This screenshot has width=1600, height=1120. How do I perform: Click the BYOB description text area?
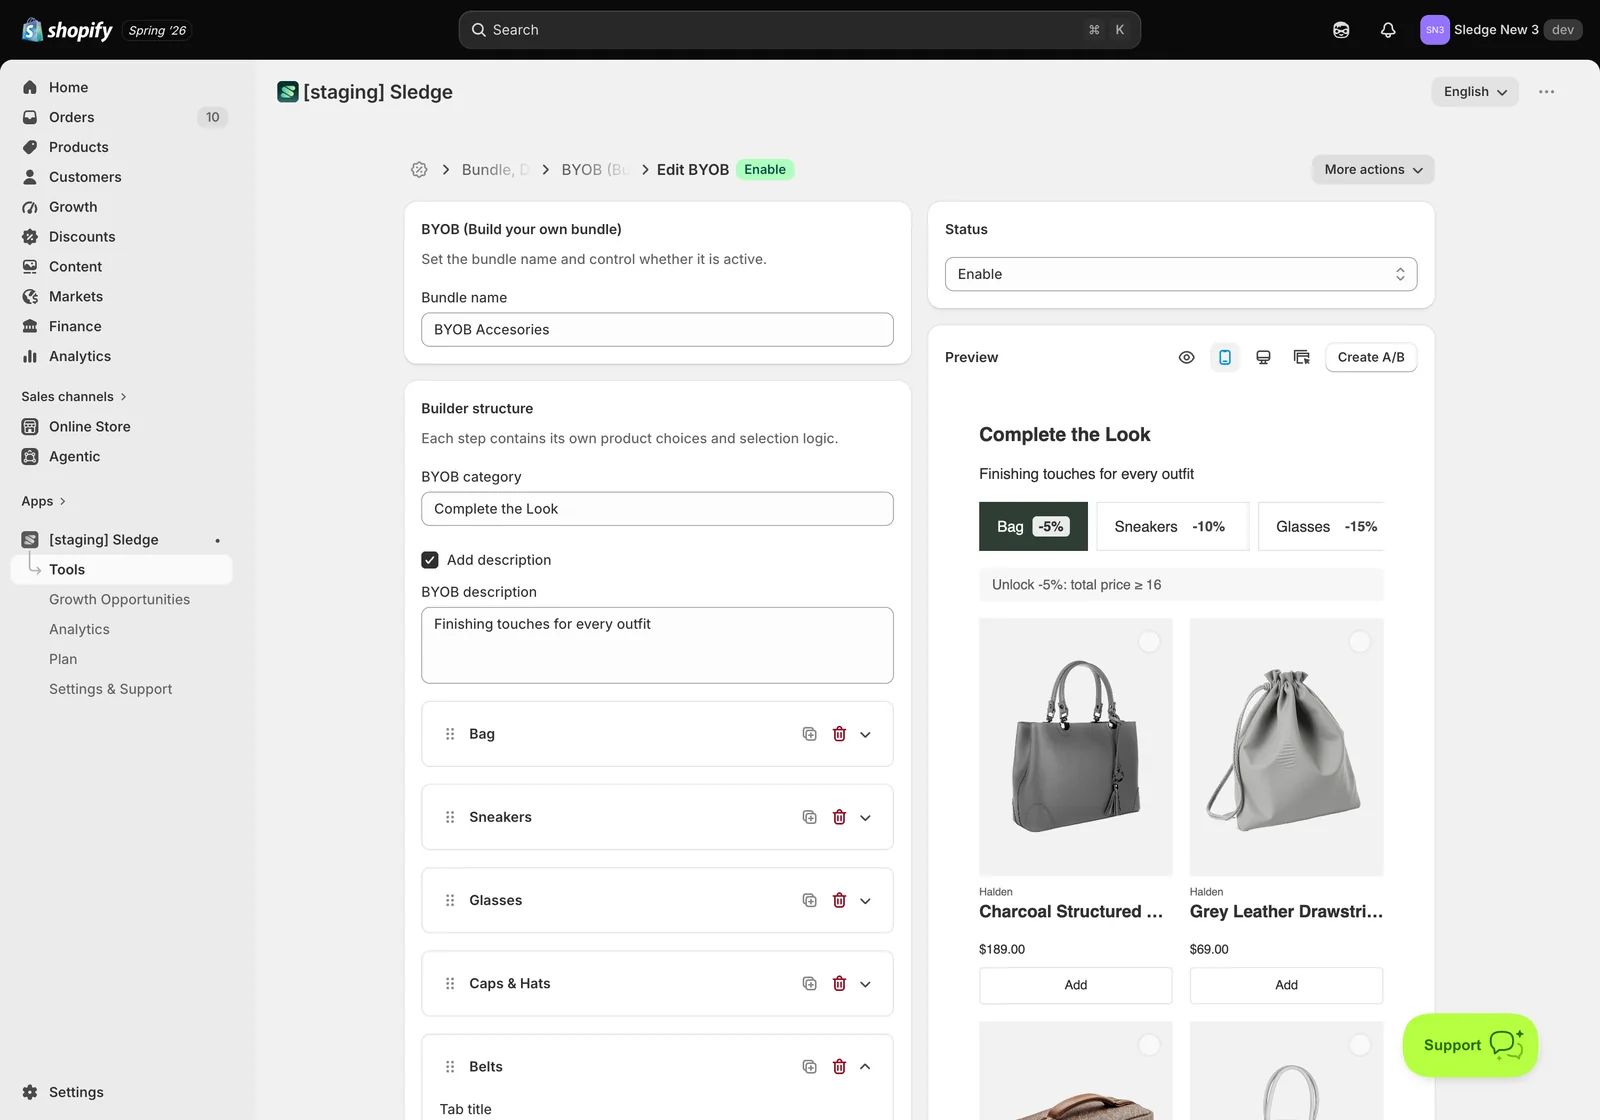click(x=657, y=646)
